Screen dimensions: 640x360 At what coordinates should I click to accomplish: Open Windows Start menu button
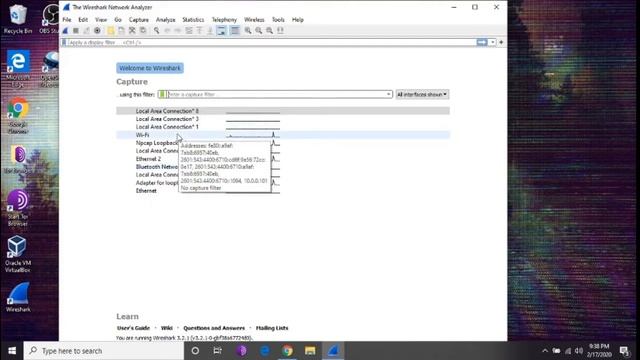click(12, 351)
